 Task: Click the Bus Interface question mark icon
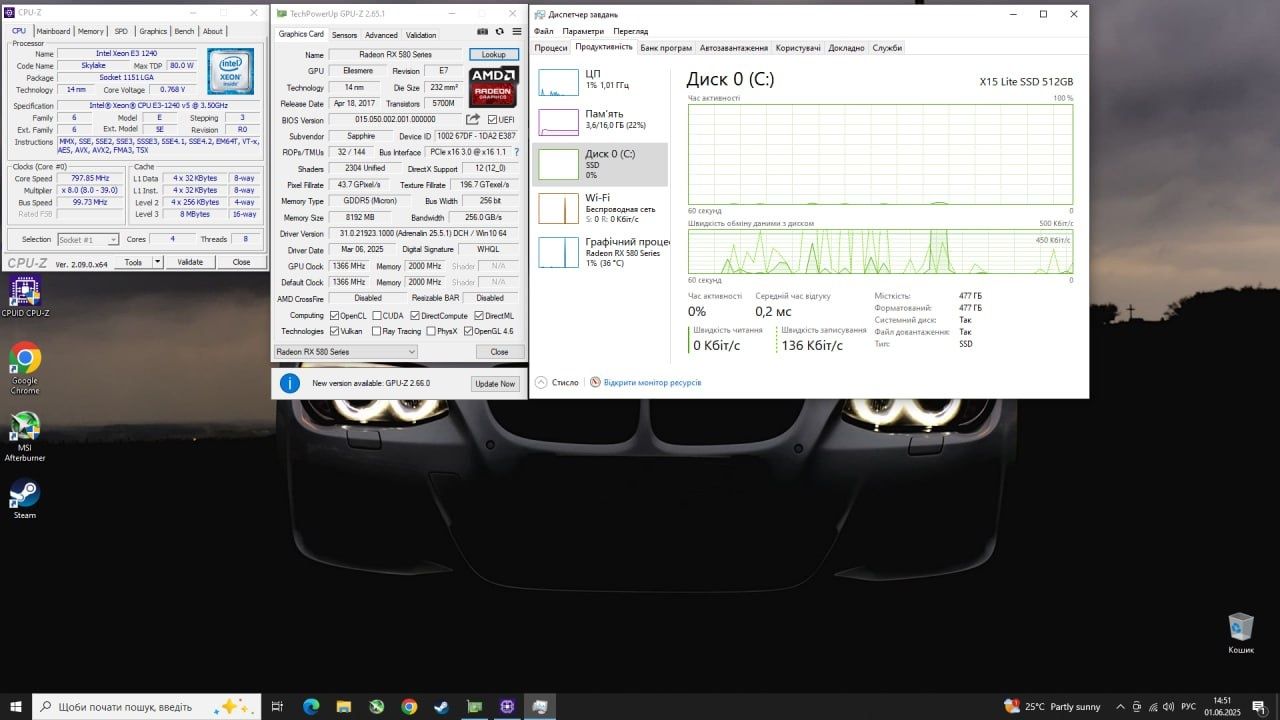click(517, 152)
